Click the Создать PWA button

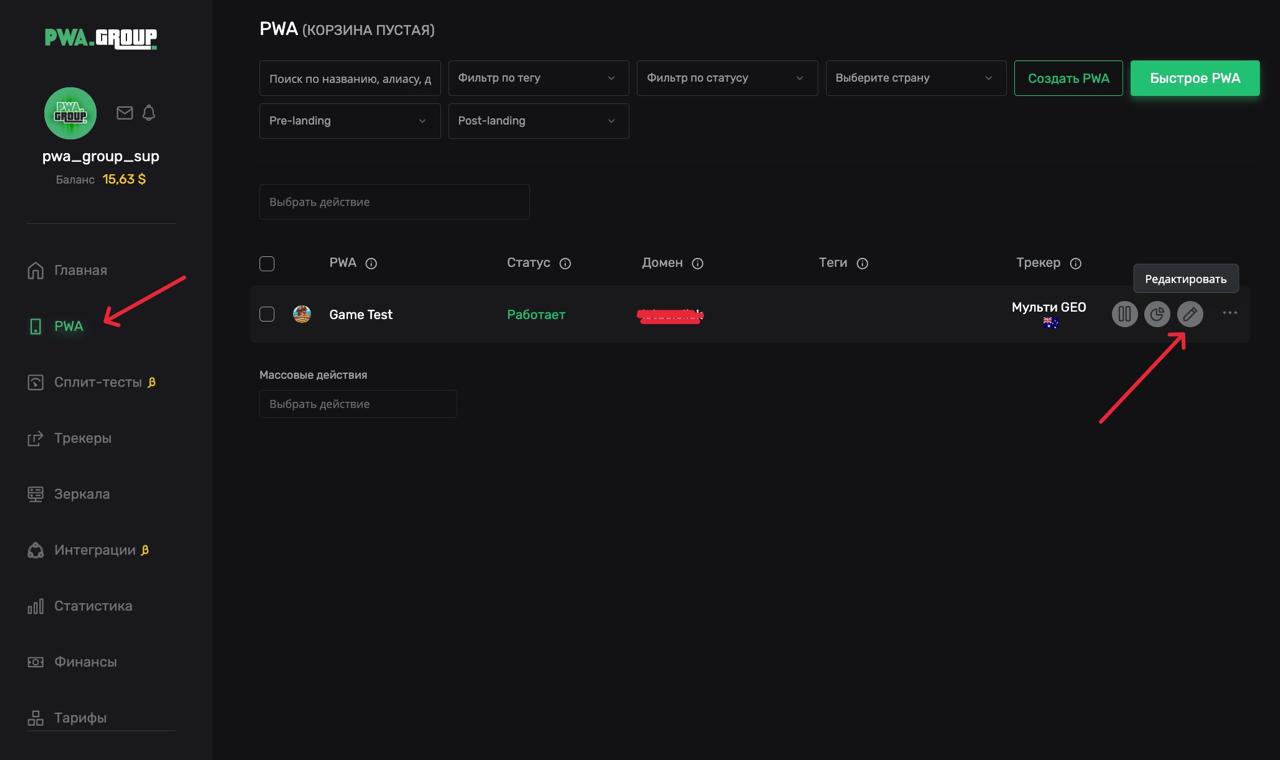point(1068,78)
